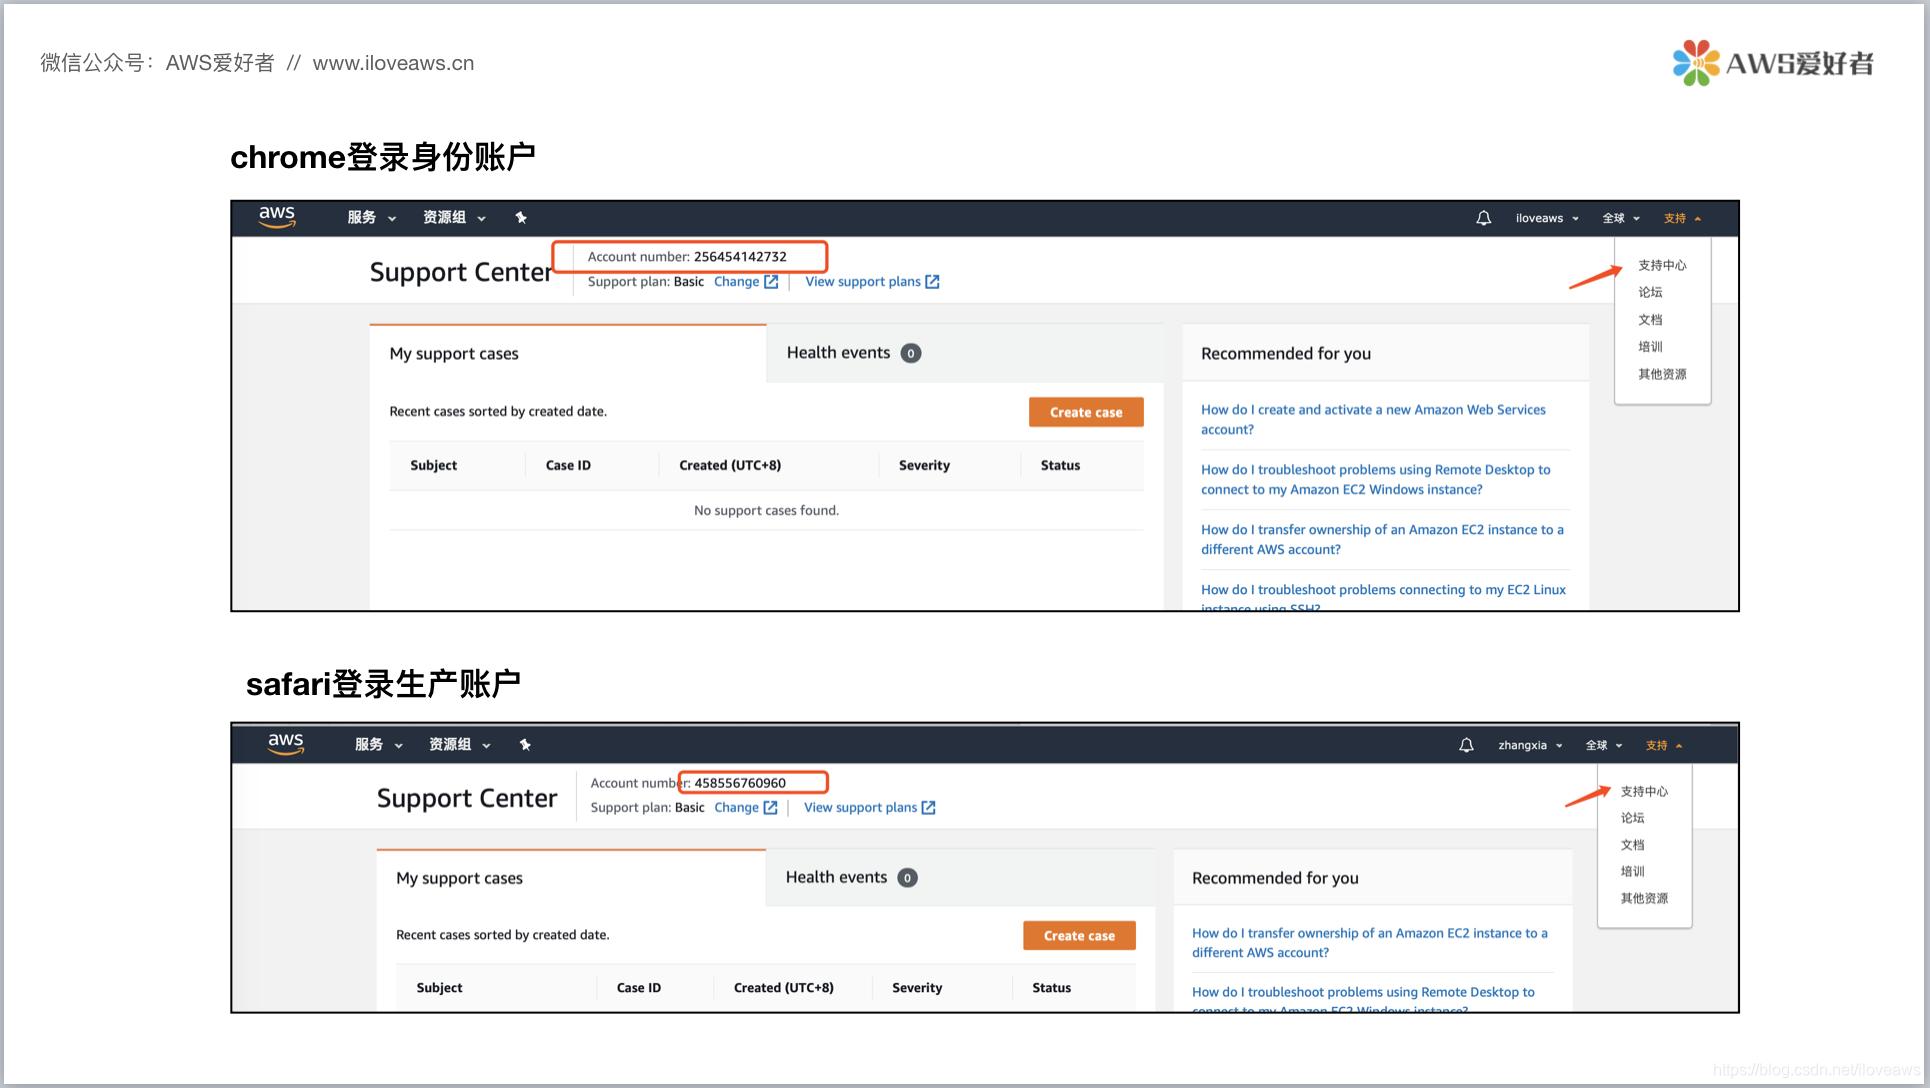Select 支持中心 in the zhangxia console menu
This screenshot has height=1088, width=1930.
tap(1644, 791)
